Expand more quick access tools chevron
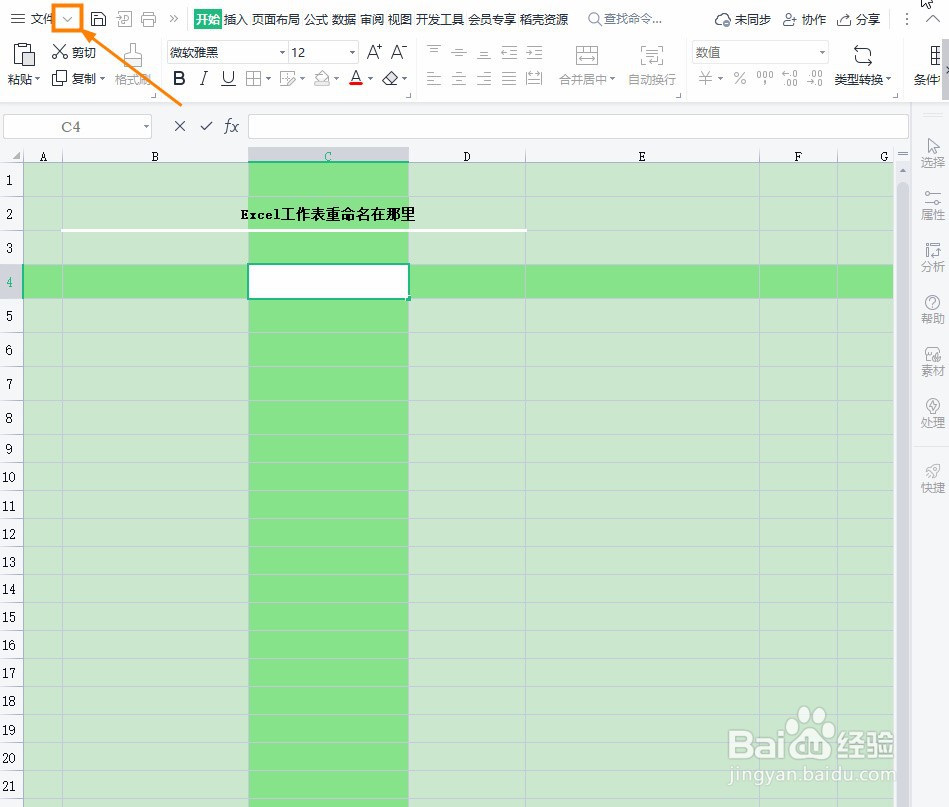Image resolution: width=949 pixels, height=807 pixels. point(174,19)
